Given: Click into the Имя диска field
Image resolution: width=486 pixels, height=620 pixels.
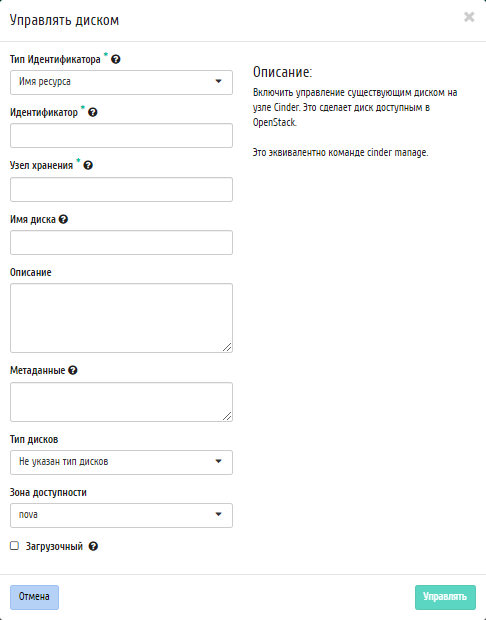Looking at the screenshot, I should pyautogui.click(x=121, y=242).
